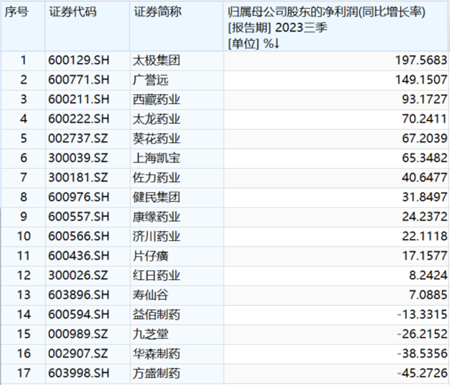Select the value 22.1118
Screen dimensions: 450x385
pos(424,236)
